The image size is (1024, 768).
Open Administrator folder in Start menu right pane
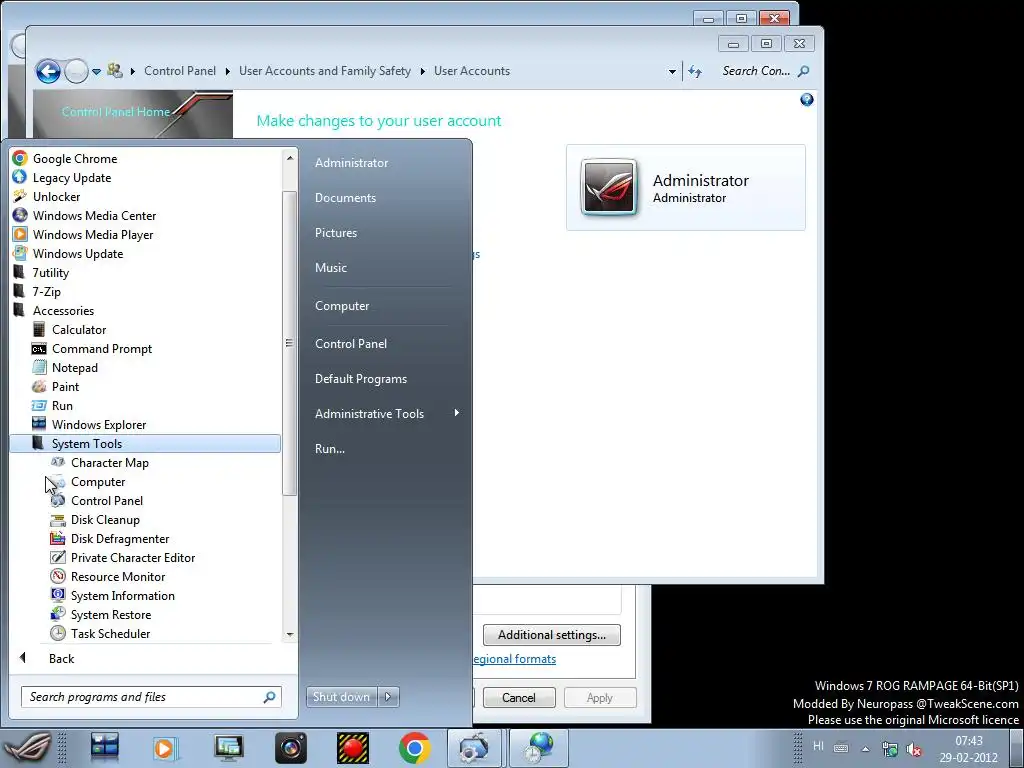(x=351, y=163)
